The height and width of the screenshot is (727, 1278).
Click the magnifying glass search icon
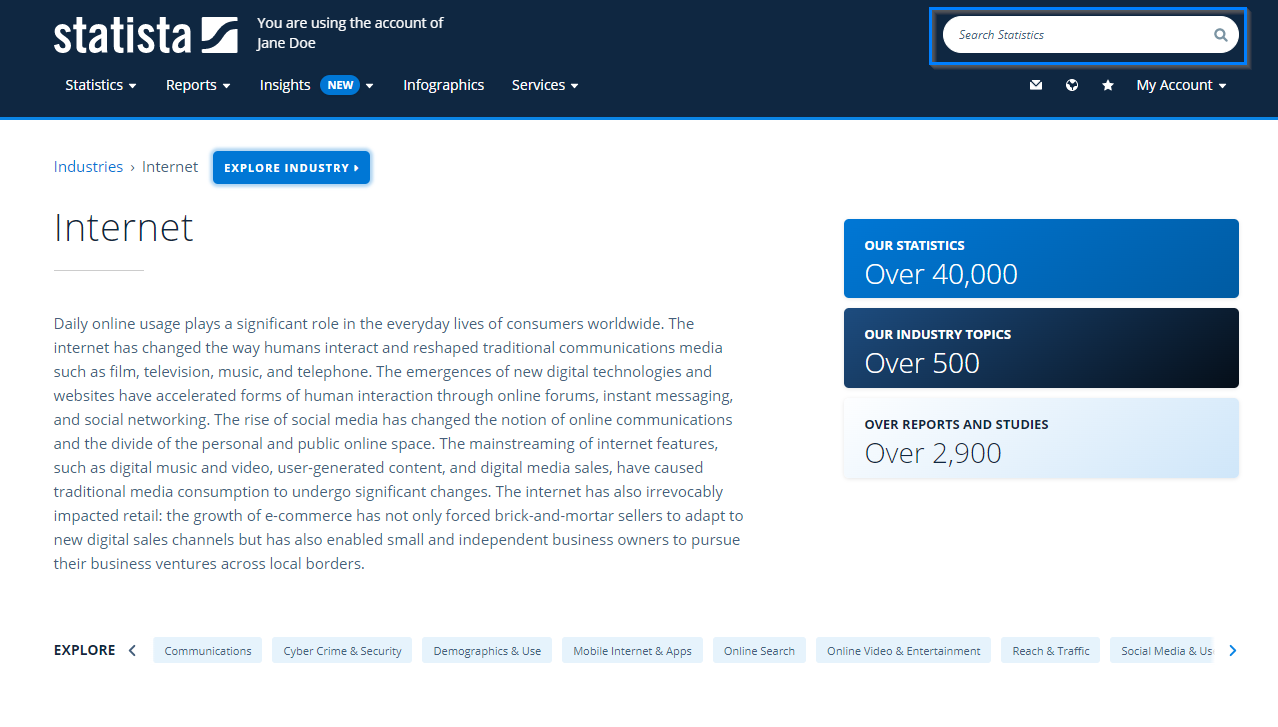[1220, 35]
